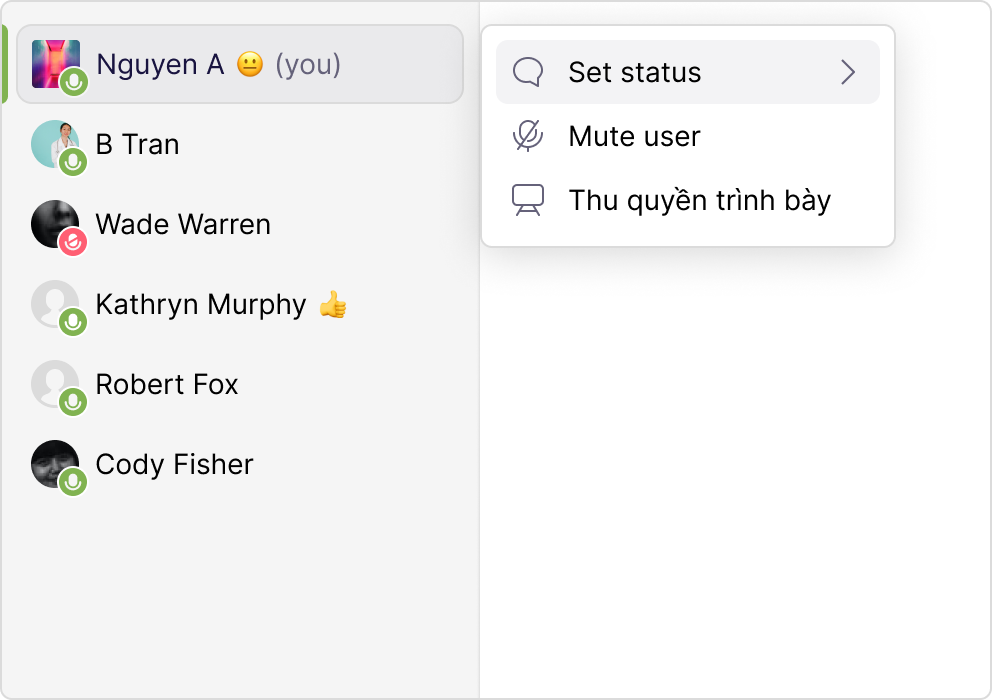
Task: Expand the Set status submenu arrow
Action: click(848, 72)
